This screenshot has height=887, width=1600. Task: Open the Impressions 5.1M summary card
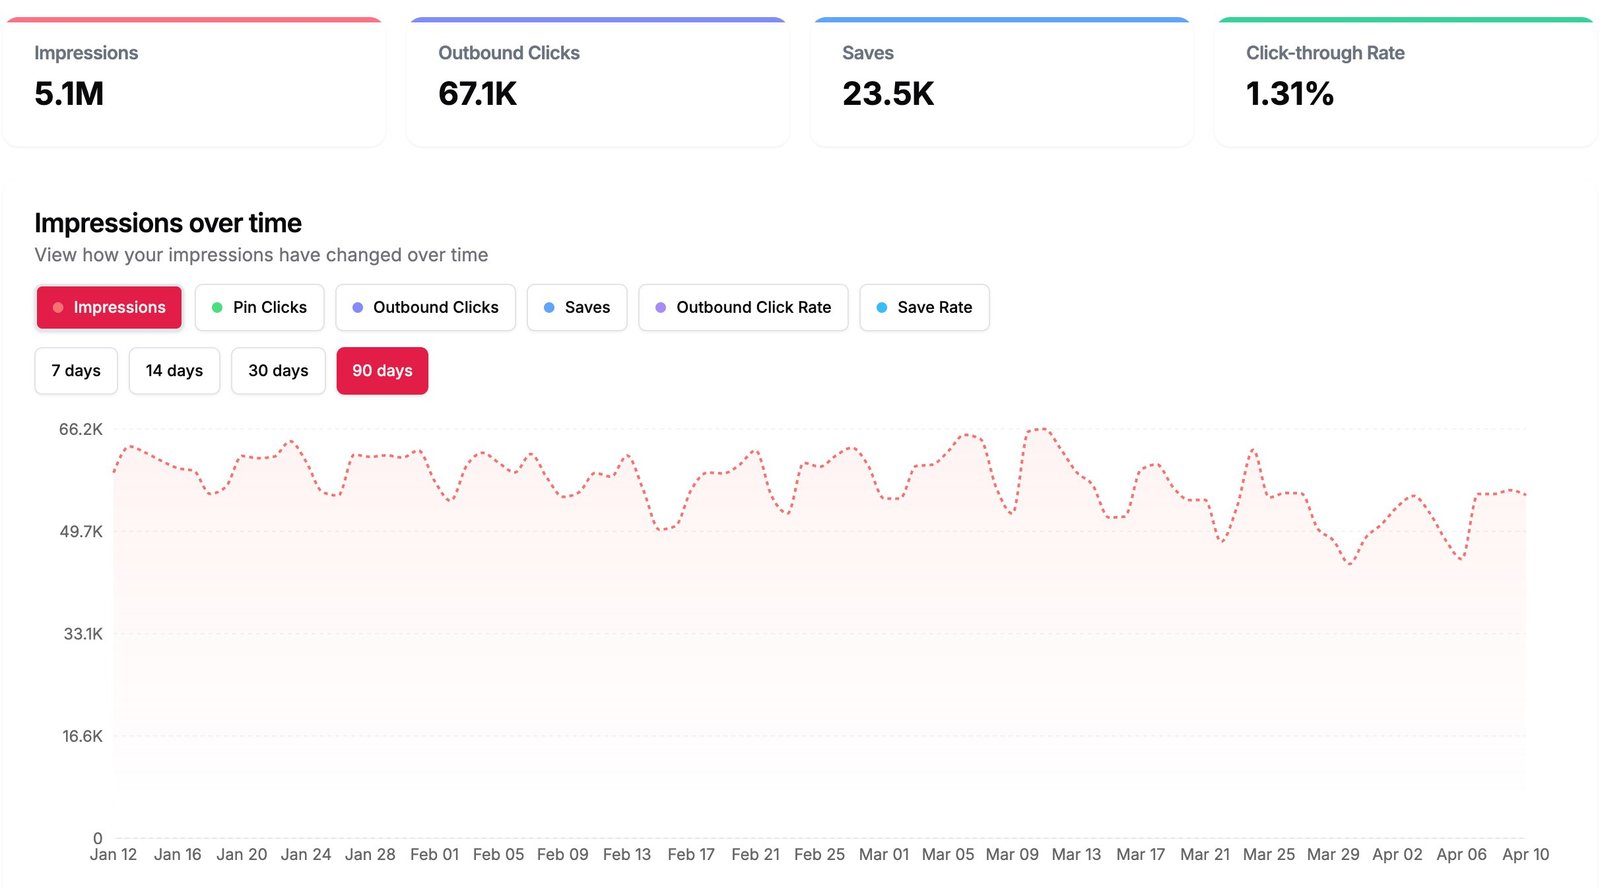point(194,82)
